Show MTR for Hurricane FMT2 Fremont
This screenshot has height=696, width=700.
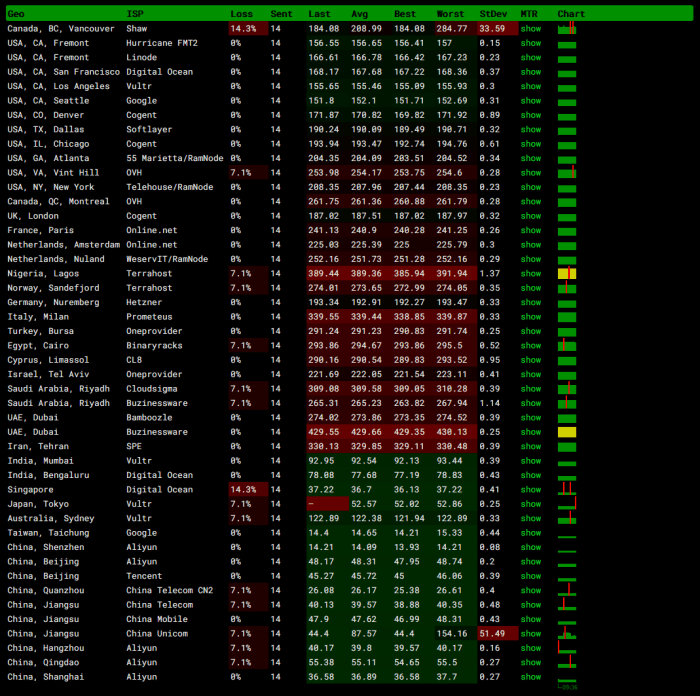point(531,43)
